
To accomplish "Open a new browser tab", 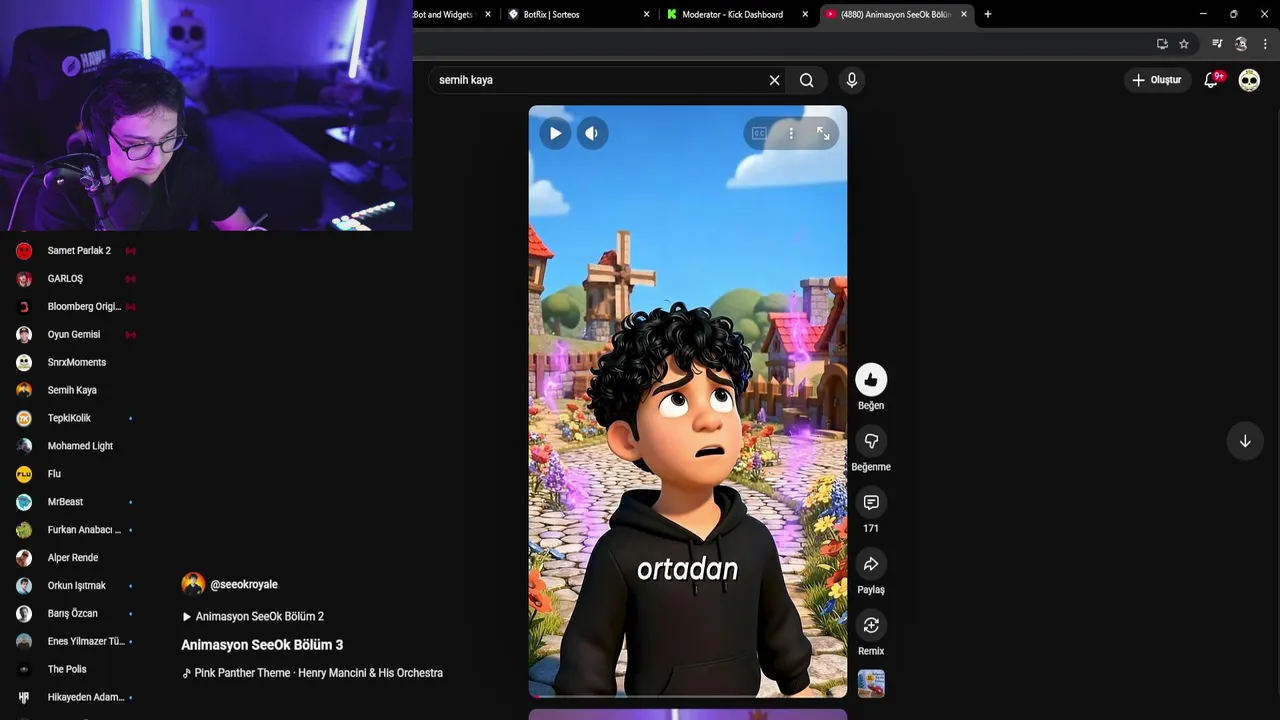I will 988,14.
